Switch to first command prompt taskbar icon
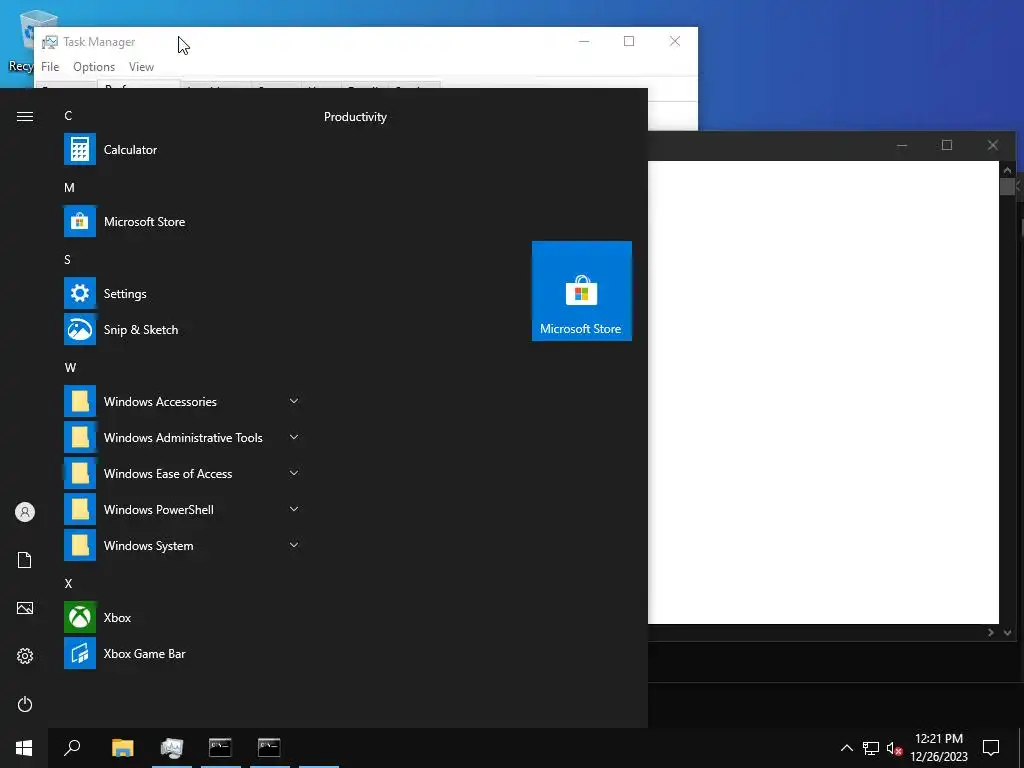This screenshot has width=1024, height=768. (x=220, y=748)
